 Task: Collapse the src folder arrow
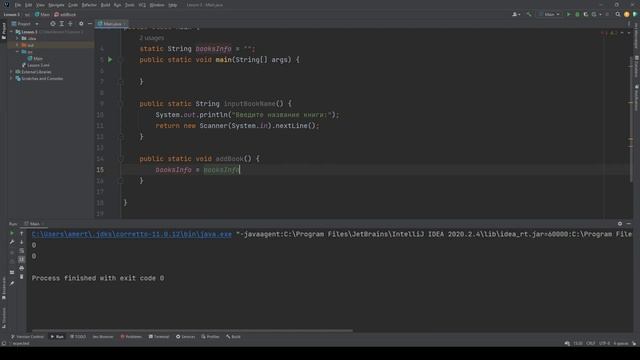tap(18, 52)
